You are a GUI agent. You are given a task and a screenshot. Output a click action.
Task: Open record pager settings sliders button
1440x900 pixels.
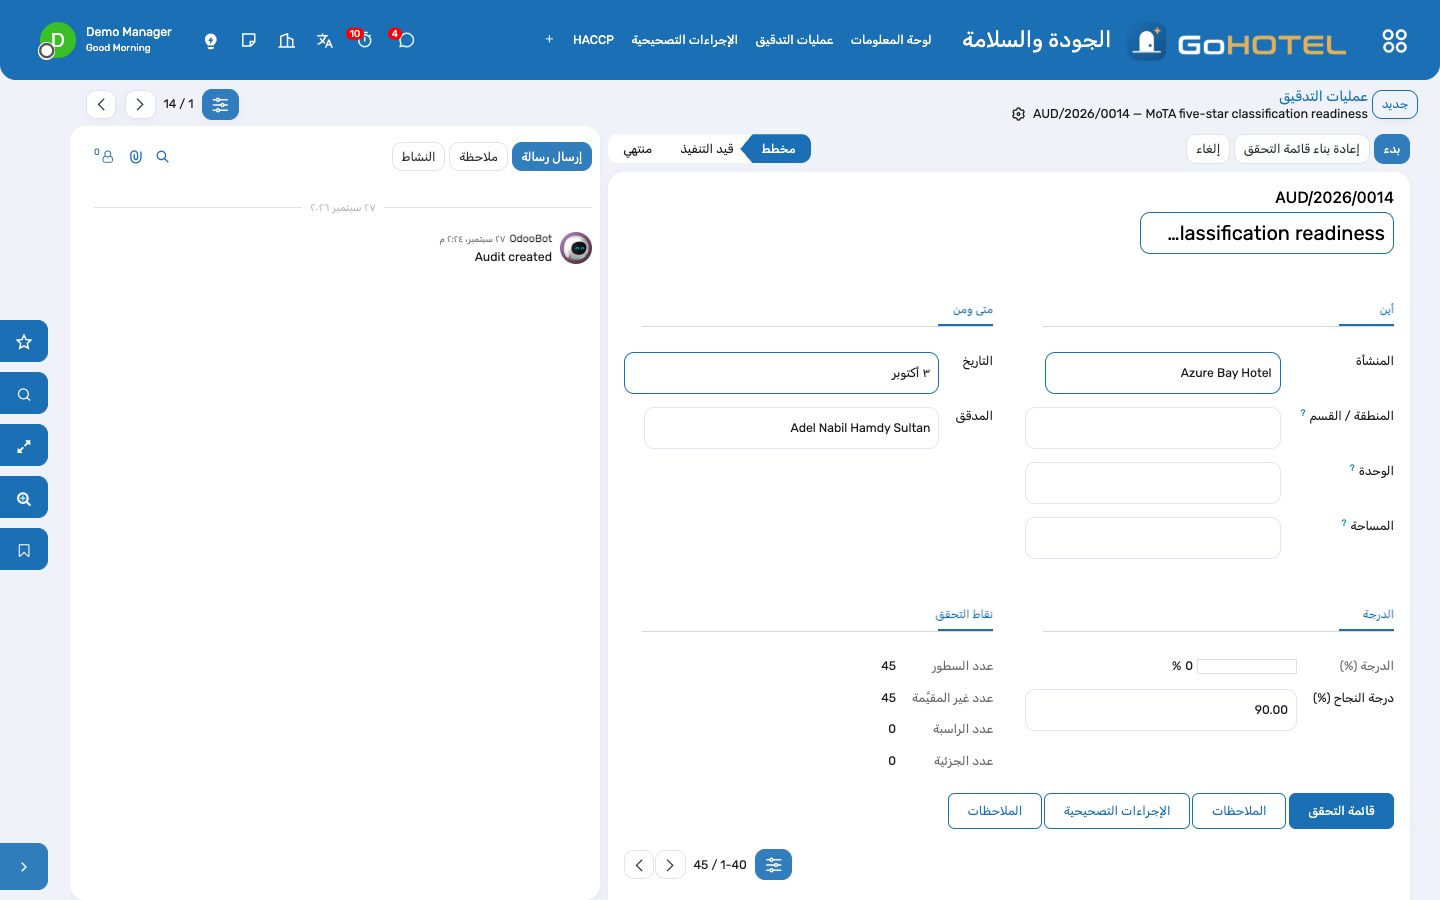[220, 104]
